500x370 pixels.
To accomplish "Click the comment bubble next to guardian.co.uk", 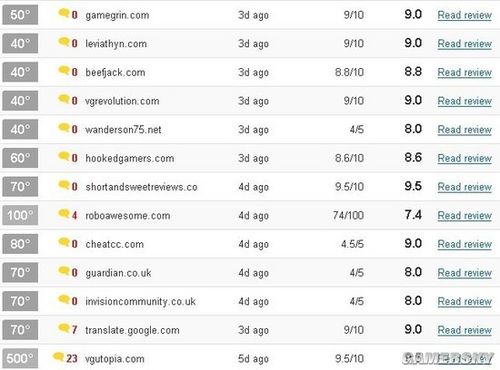I will [63, 271].
